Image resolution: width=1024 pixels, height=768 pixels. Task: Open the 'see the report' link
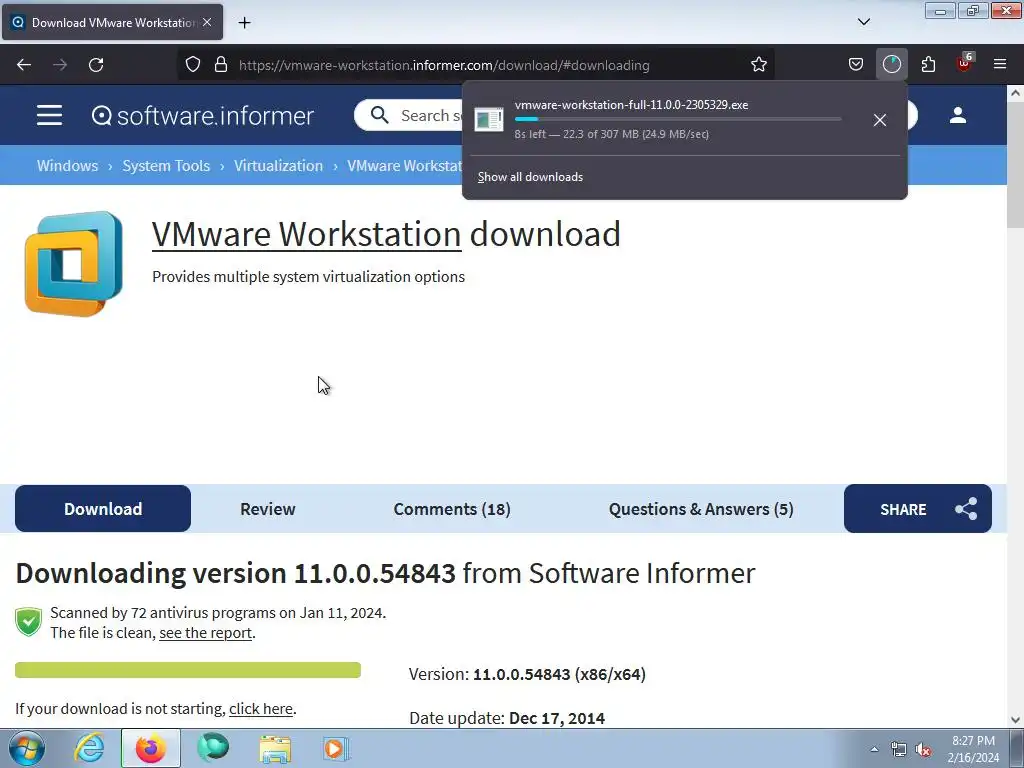(x=206, y=633)
